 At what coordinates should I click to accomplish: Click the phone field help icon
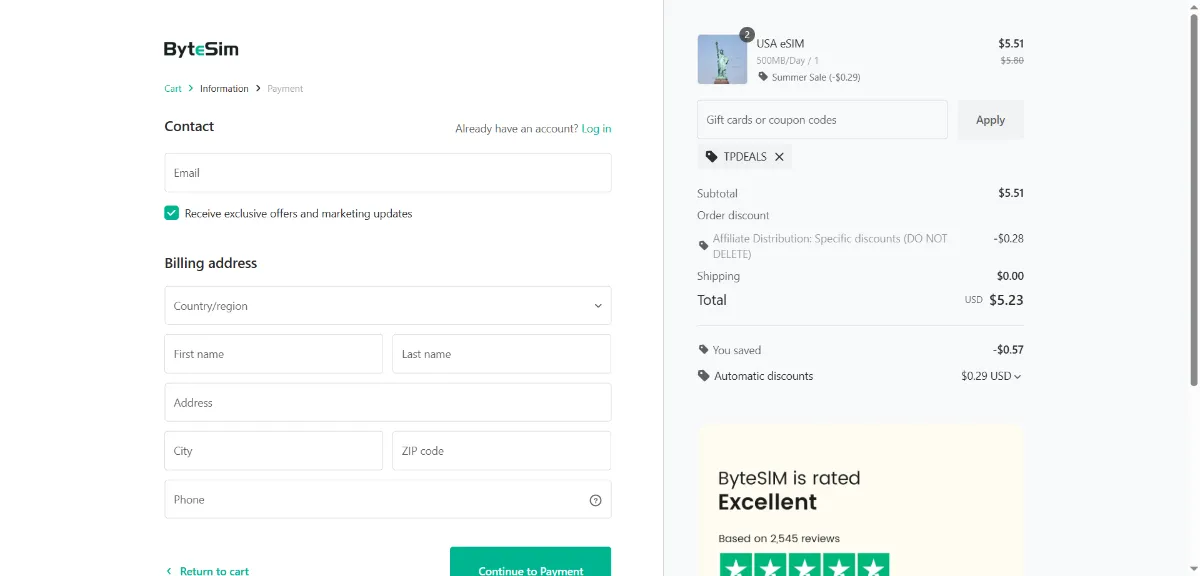[596, 500]
